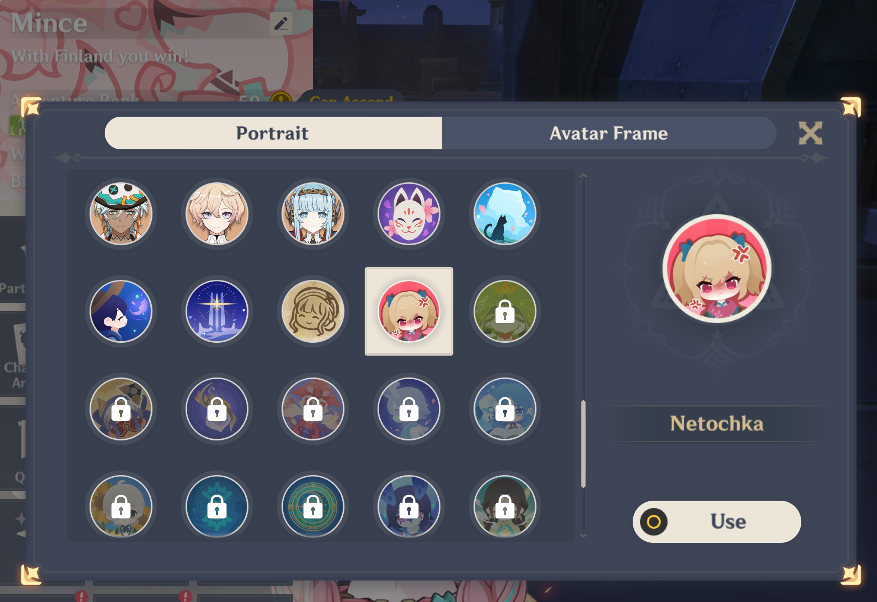Select the white-haired hat character portrait
877x602 pixels.
click(x=121, y=214)
